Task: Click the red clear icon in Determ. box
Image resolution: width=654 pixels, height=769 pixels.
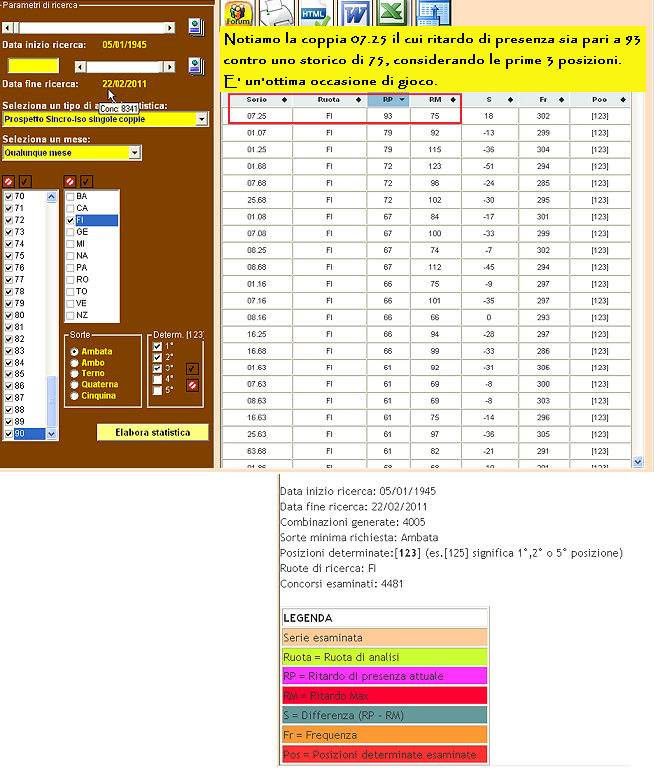Action: pyautogui.click(x=192, y=385)
